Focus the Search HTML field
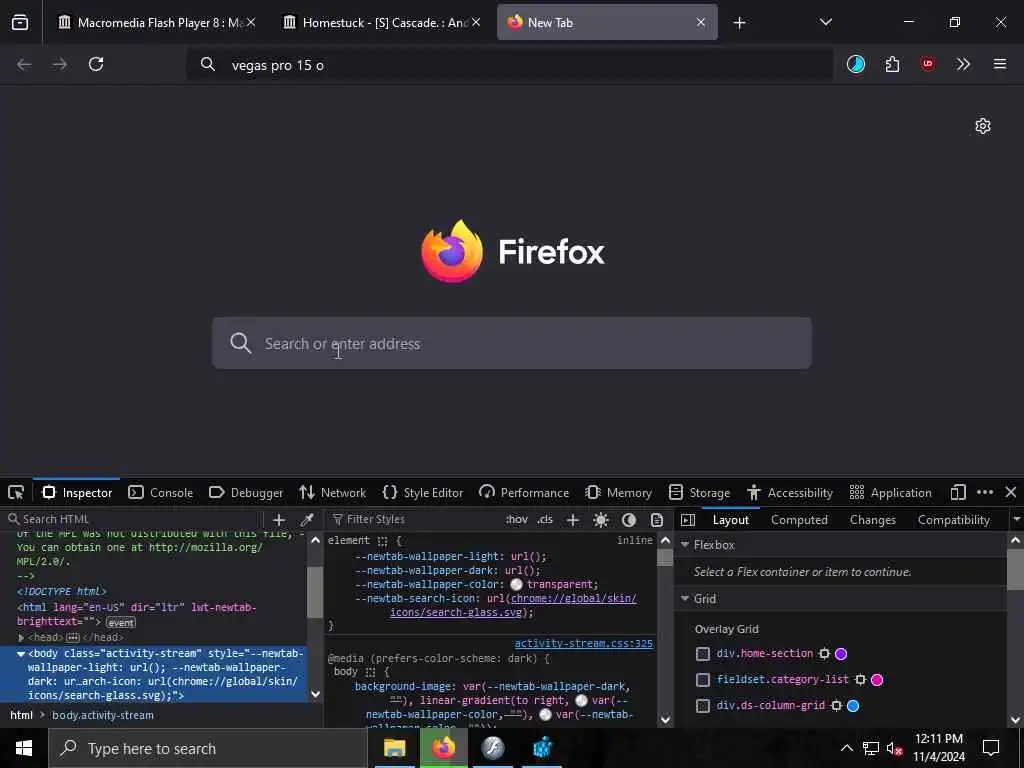Viewport: 1024px width, 768px height. click(134, 520)
